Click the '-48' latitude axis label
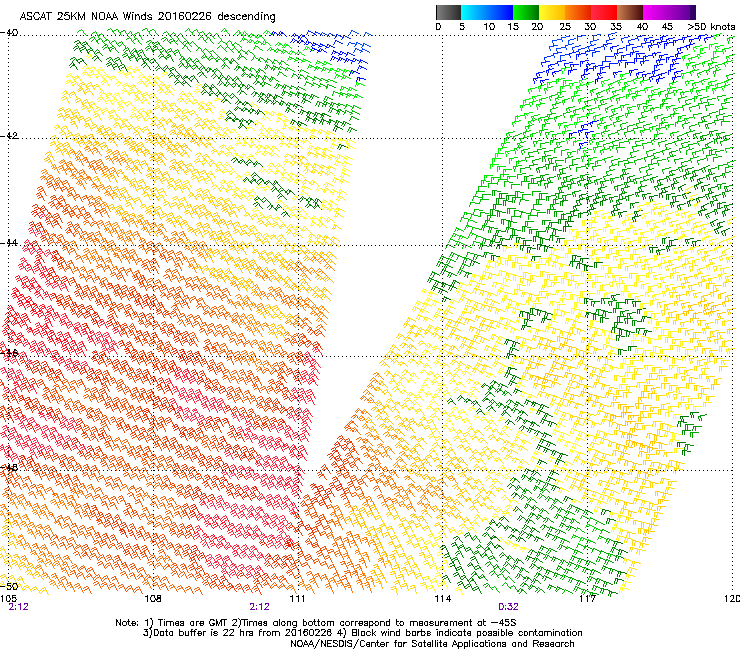 click(x=9, y=467)
